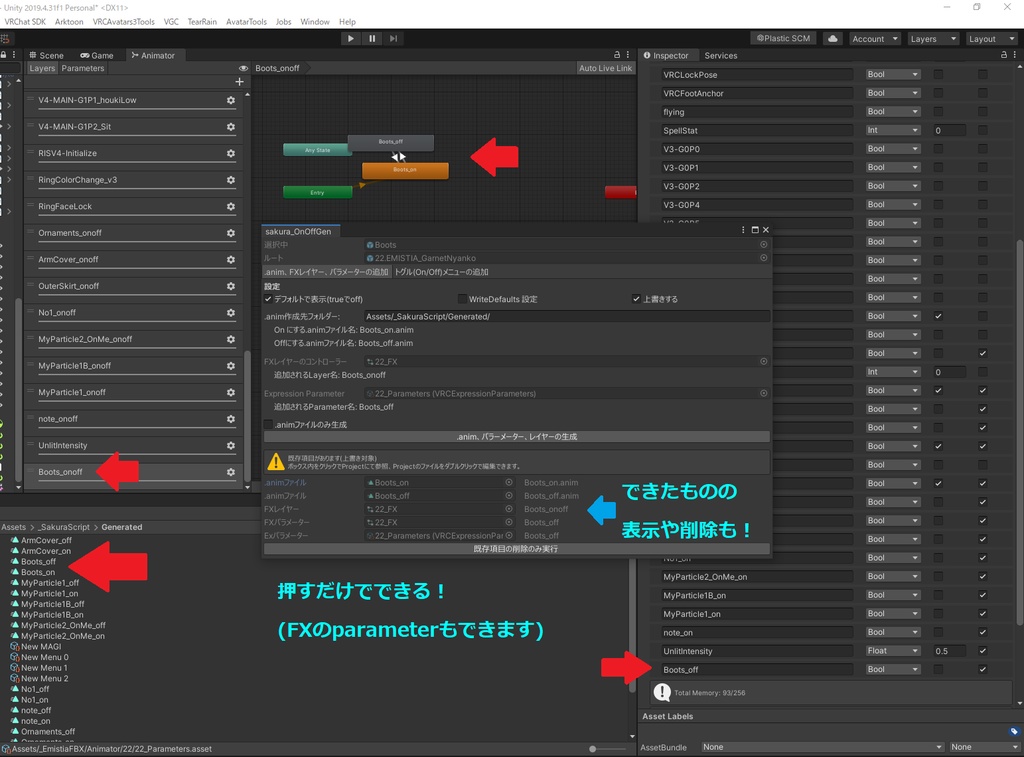Enable the .animファイルのみ生成 checkbox
The image size is (1024, 757).
[270, 423]
